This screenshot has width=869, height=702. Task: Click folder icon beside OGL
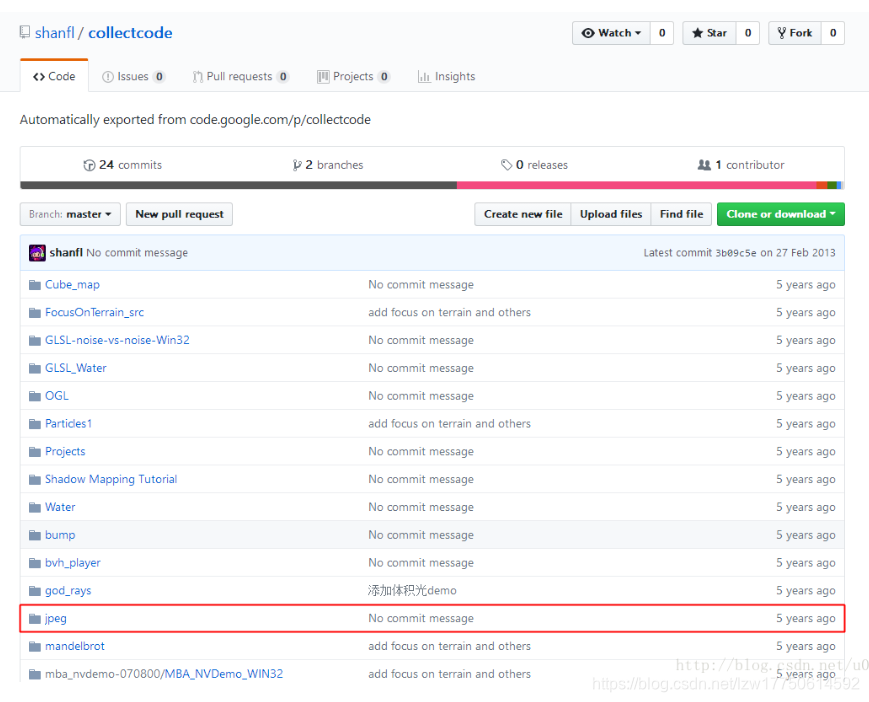coord(35,396)
